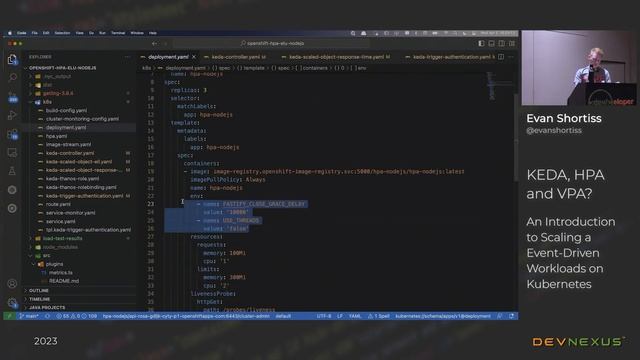The height and width of the screenshot is (360, 640).
Task: Open keda-thanos-role.yaml in the explorer
Action: pos(73,179)
